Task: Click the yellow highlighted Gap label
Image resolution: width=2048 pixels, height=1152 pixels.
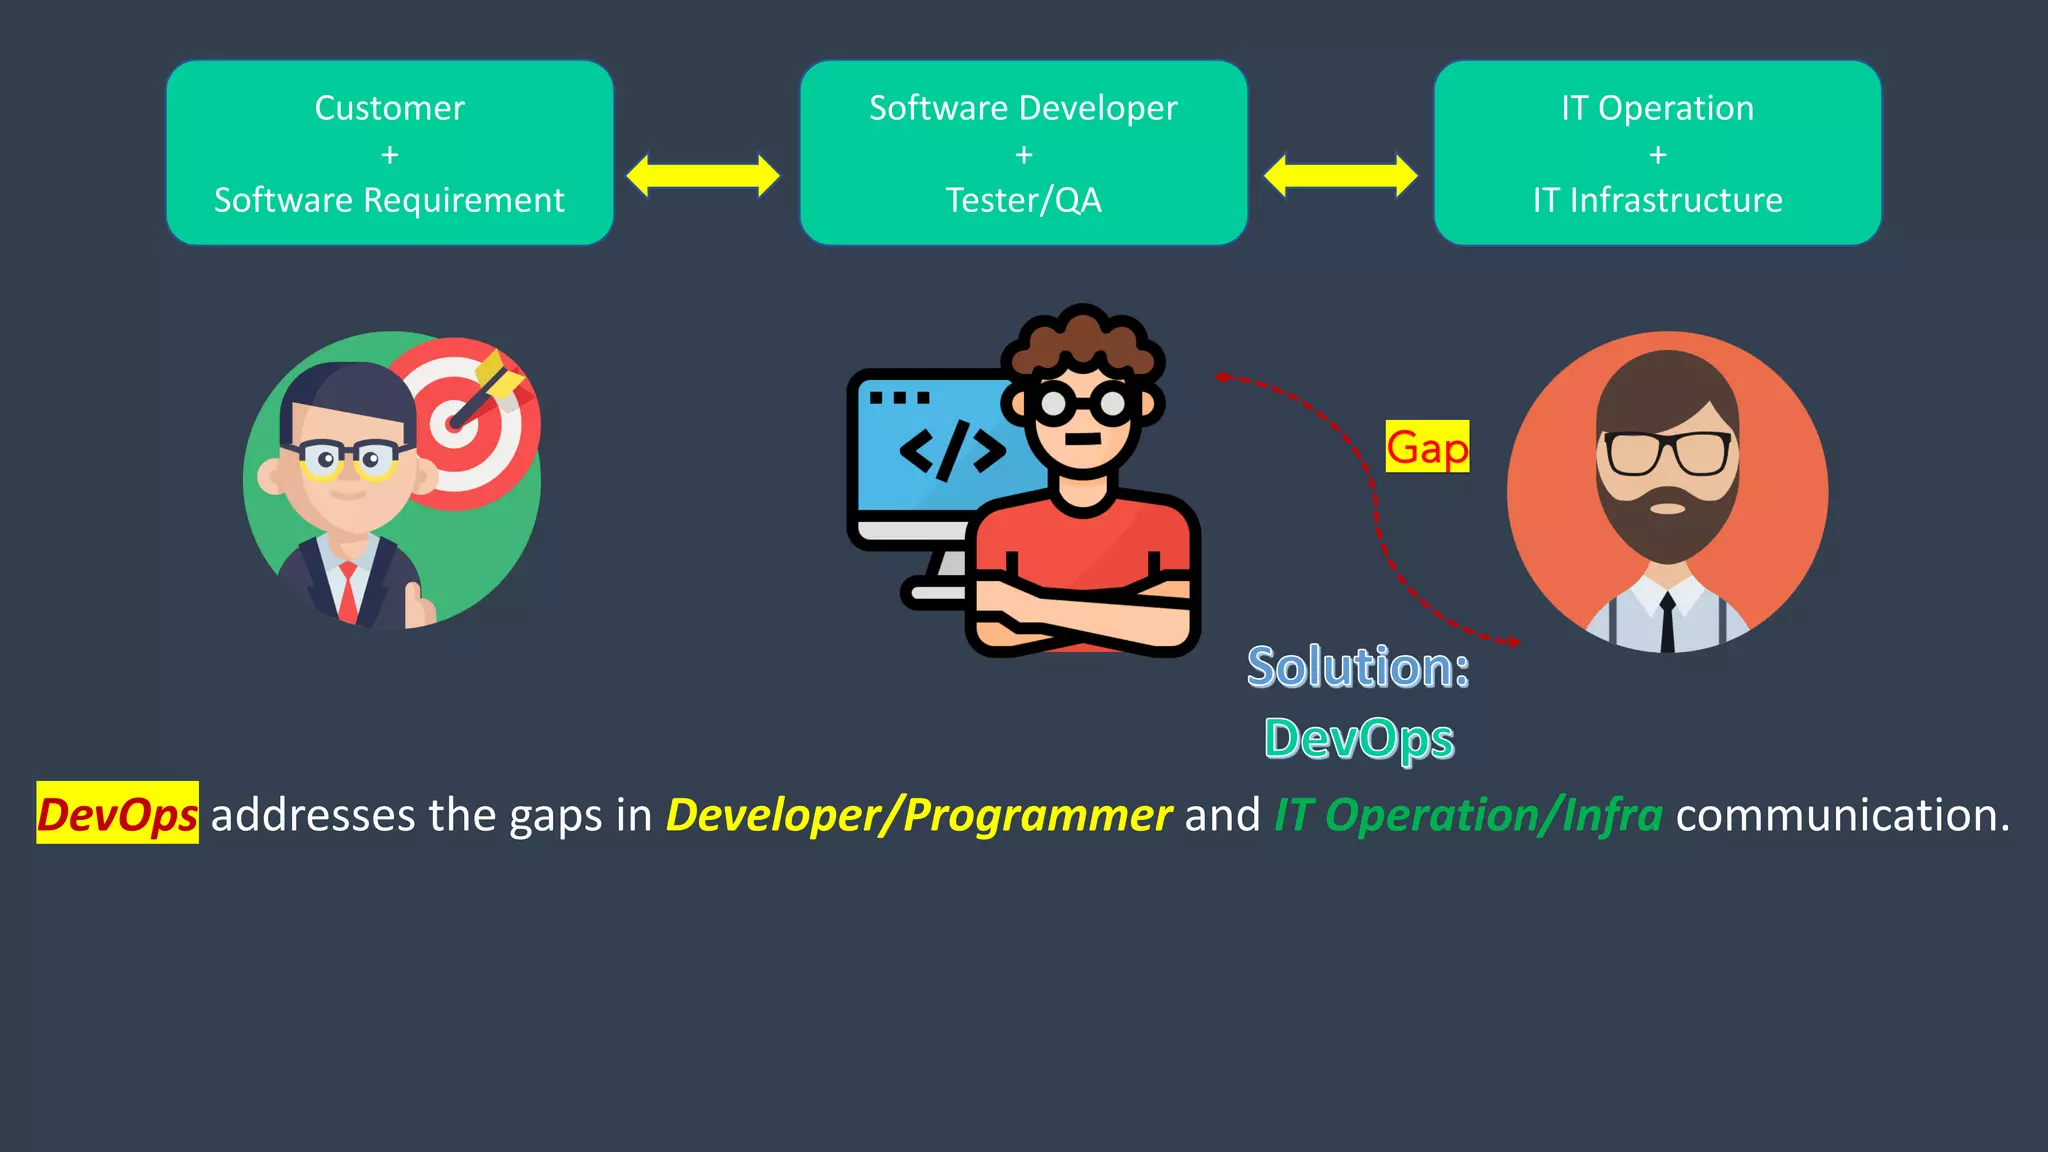Action: click(x=1427, y=446)
